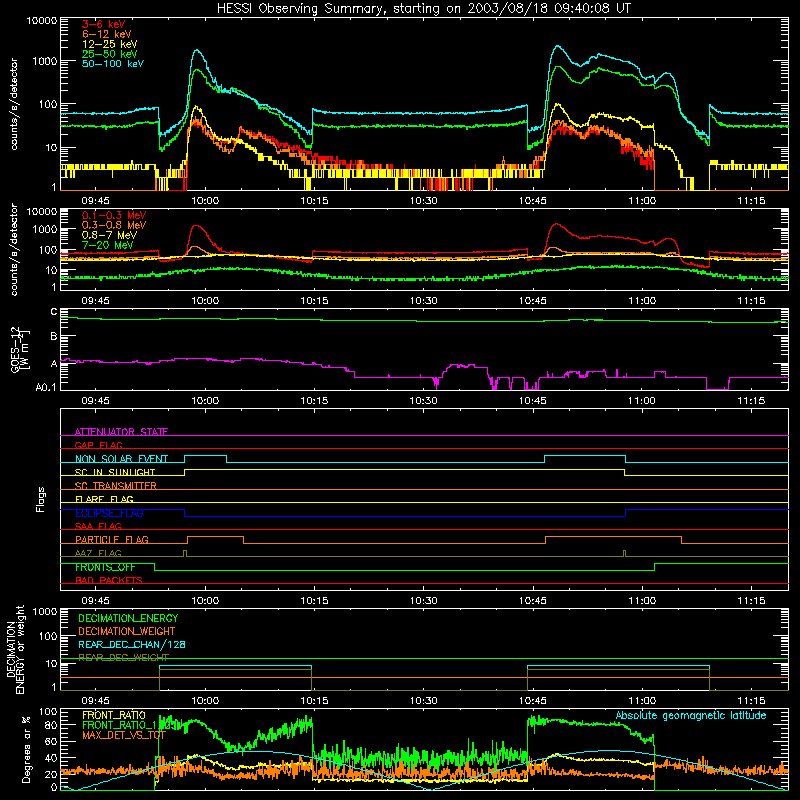Select the 25-50 keV legend label
Image resolution: width=800 pixels, height=800 pixels.
[x=109, y=54]
